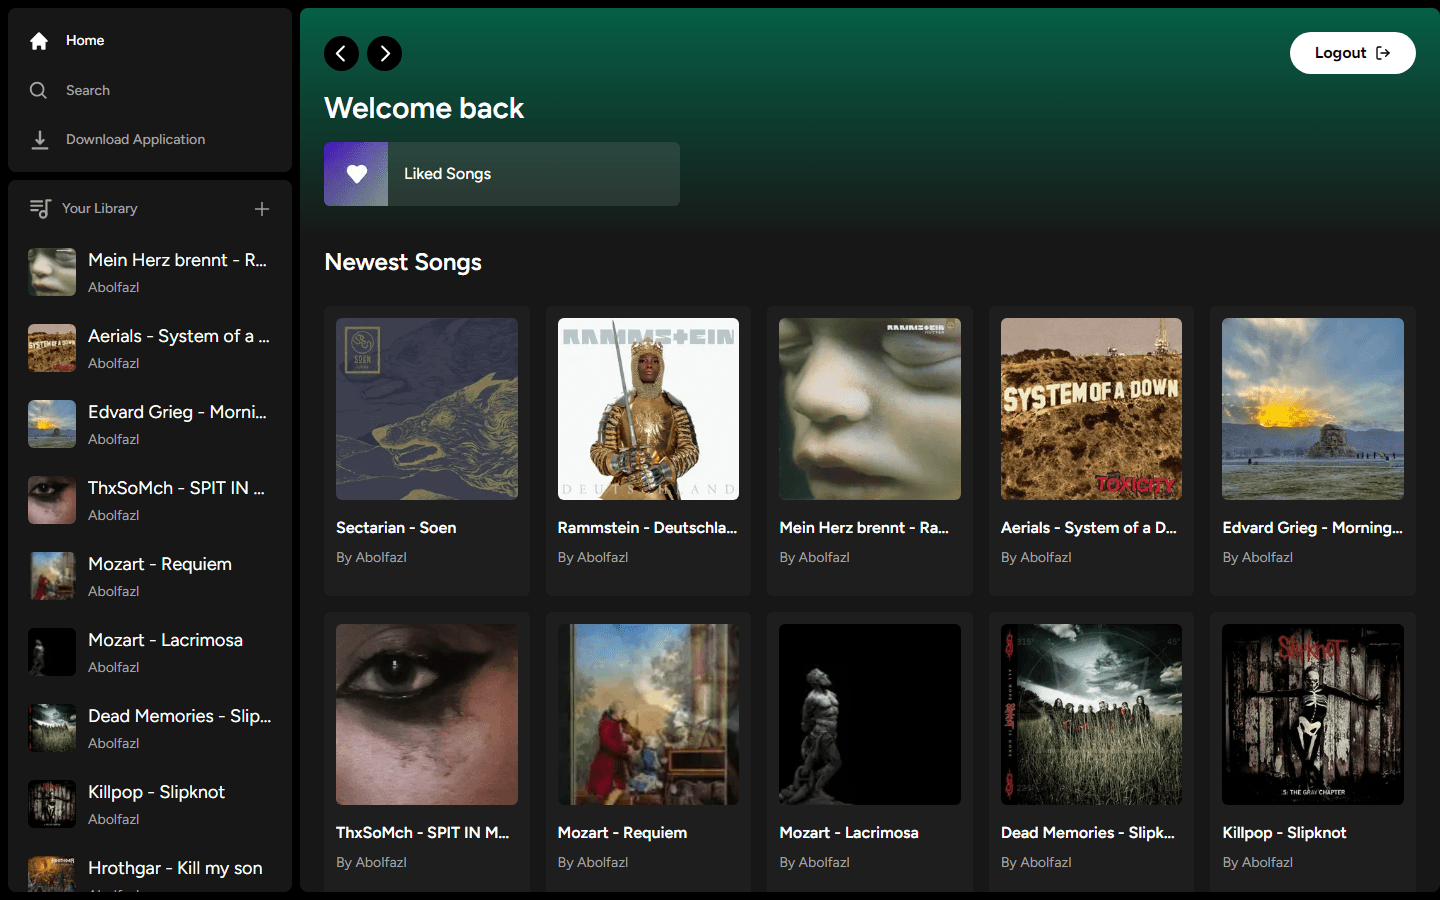1440x900 pixels.
Task: Select Killpop thumbnail in library sidebar
Action: (x=52, y=804)
